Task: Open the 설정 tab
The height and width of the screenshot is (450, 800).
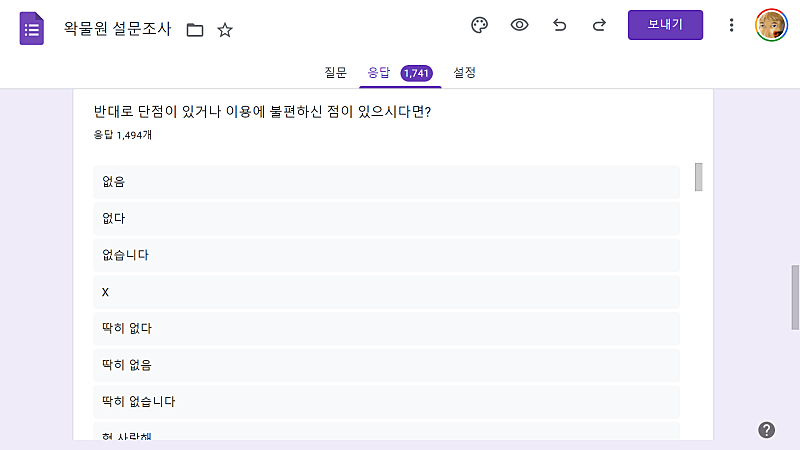Action: [x=465, y=72]
